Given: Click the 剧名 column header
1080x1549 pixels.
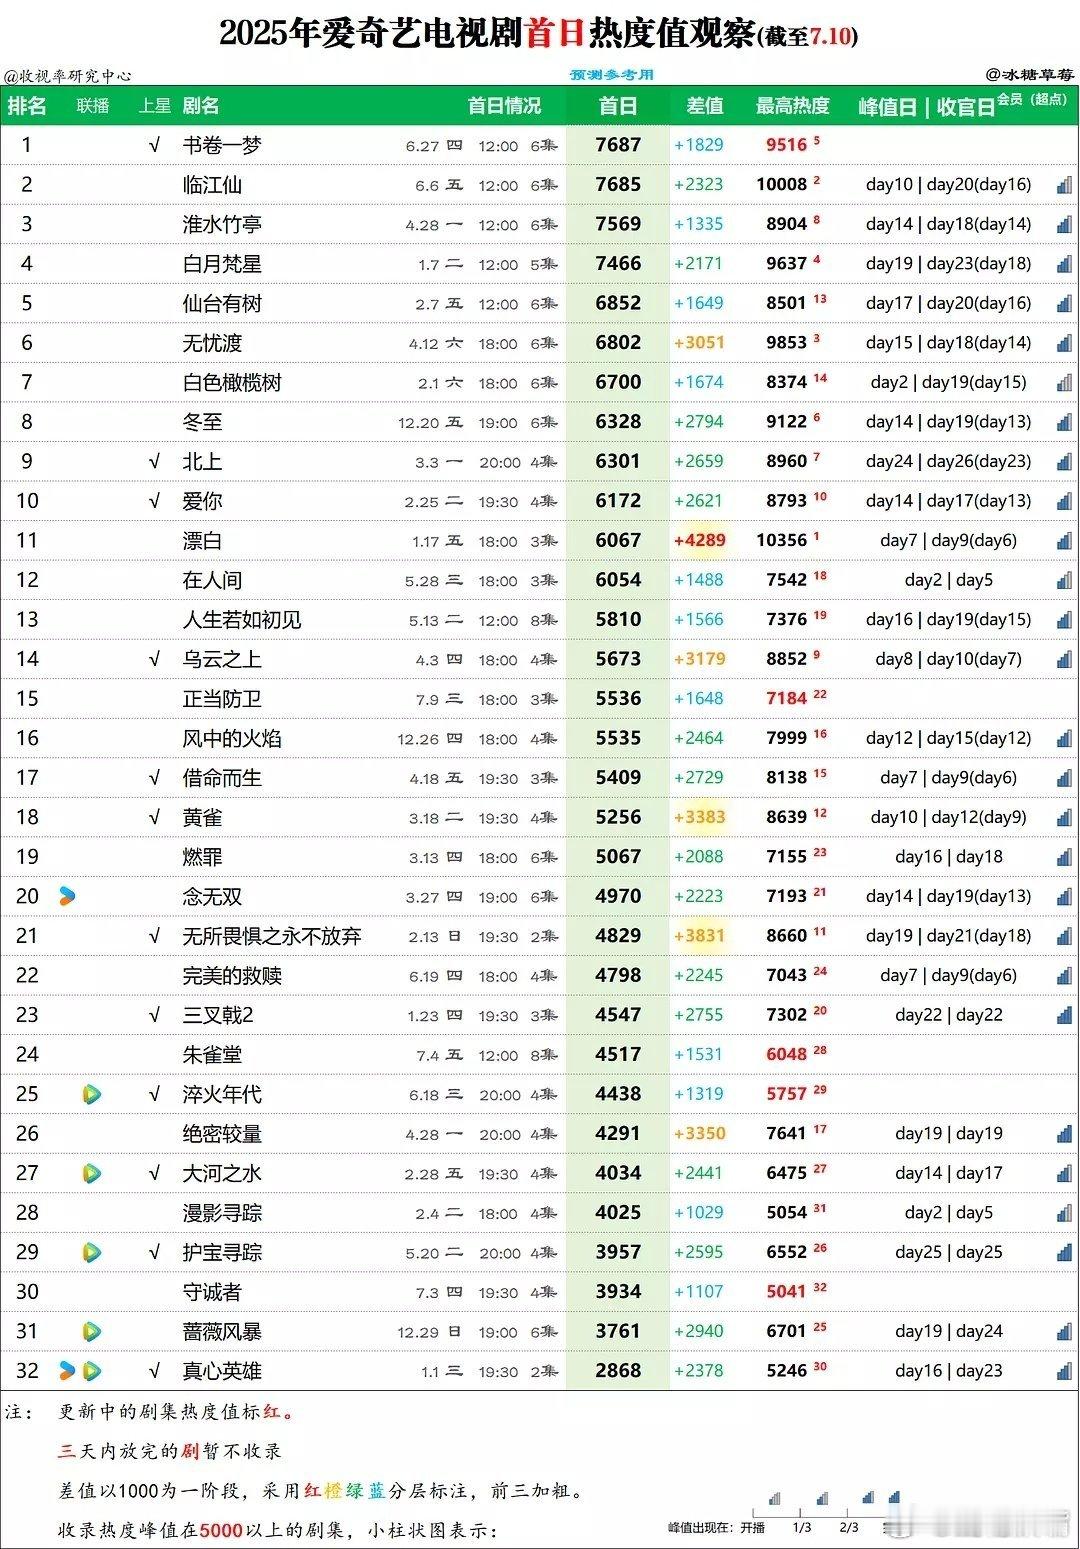Looking at the screenshot, I should [x=201, y=106].
